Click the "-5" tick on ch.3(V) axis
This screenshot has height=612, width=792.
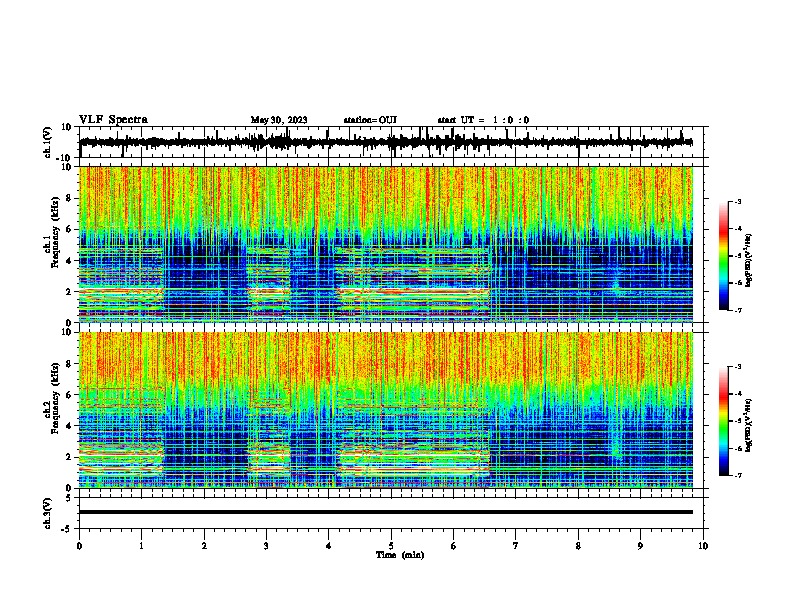click(x=68, y=529)
